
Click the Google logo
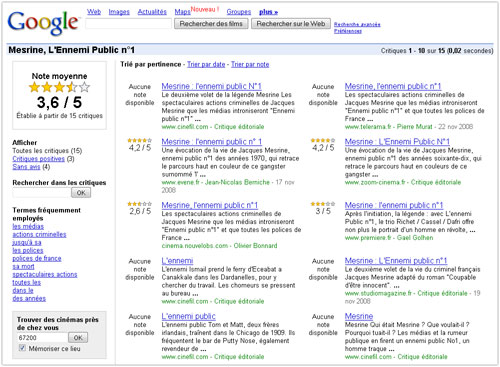[x=43, y=23]
